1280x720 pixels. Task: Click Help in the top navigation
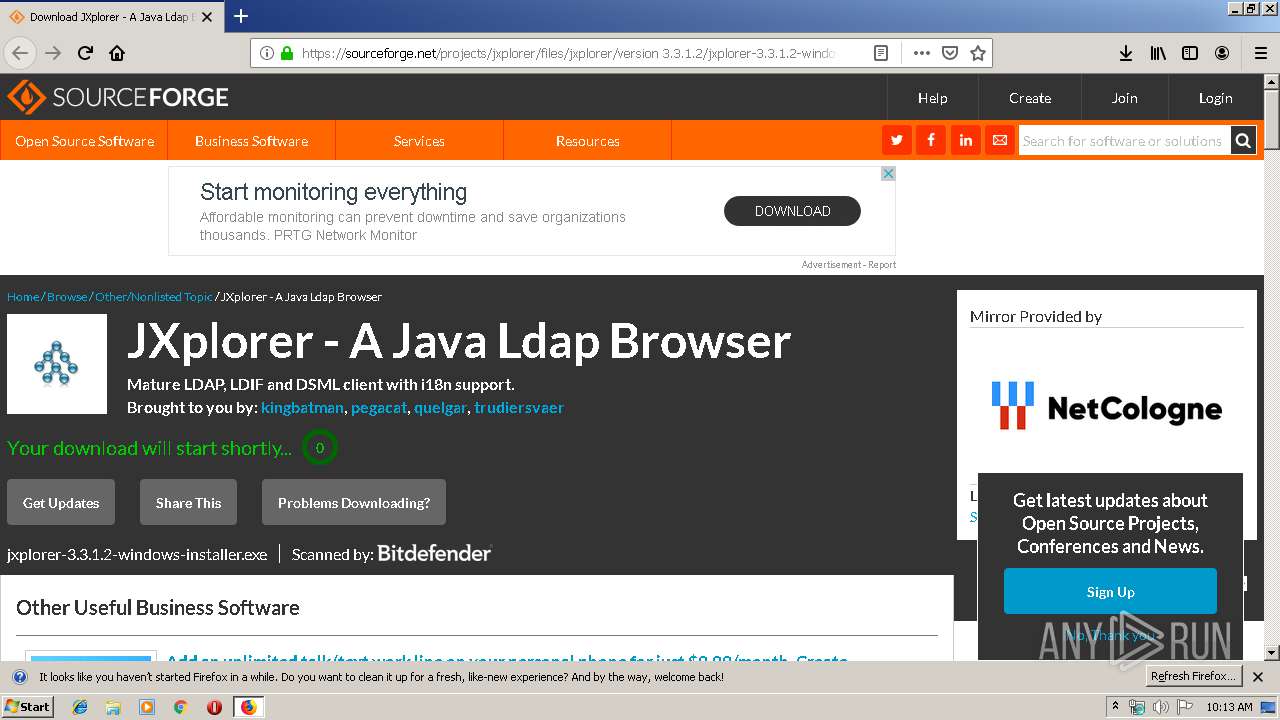click(932, 98)
